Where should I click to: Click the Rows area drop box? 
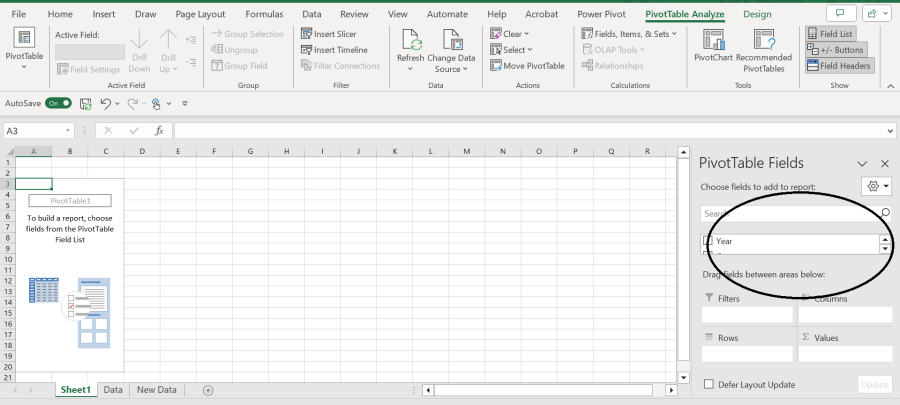coord(747,354)
